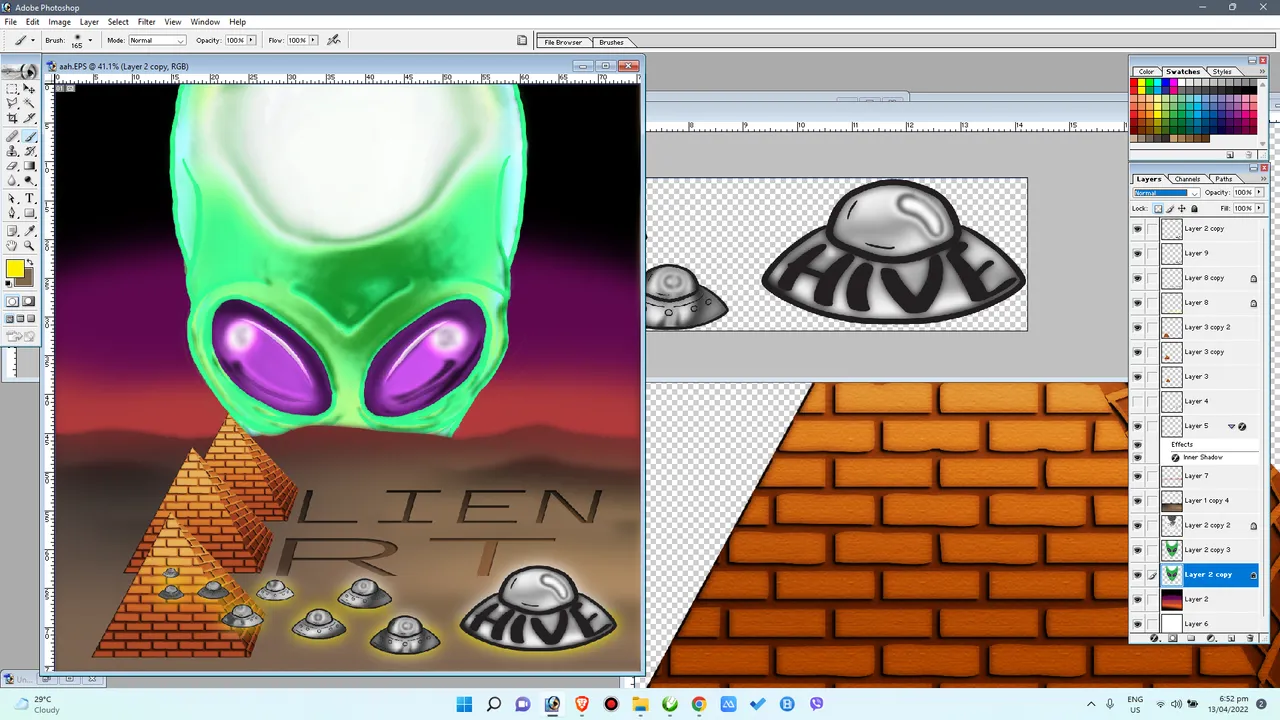Image resolution: width=1280 pixels, height=720 pixels.
Task: Select the Crop tool
Action: coord(12,118)
